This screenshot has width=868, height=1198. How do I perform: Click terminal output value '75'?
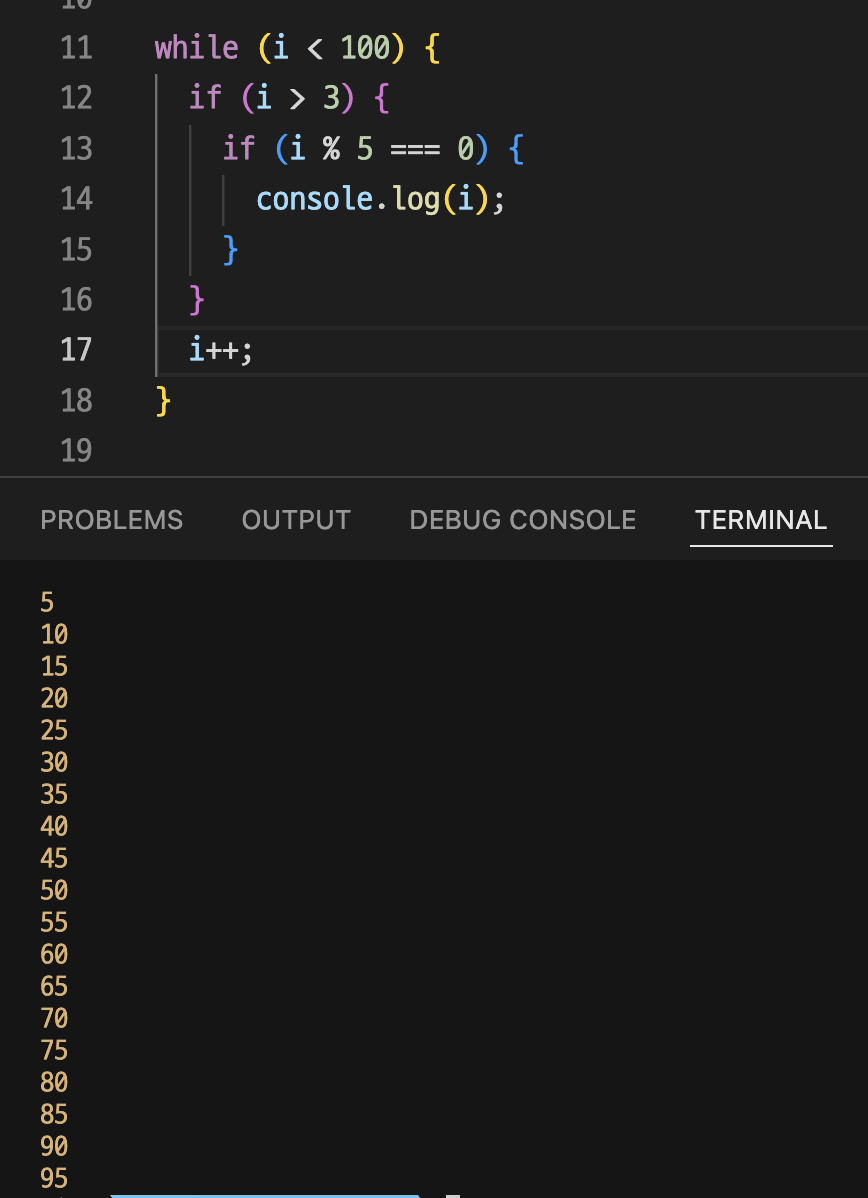pos(54,1051)
